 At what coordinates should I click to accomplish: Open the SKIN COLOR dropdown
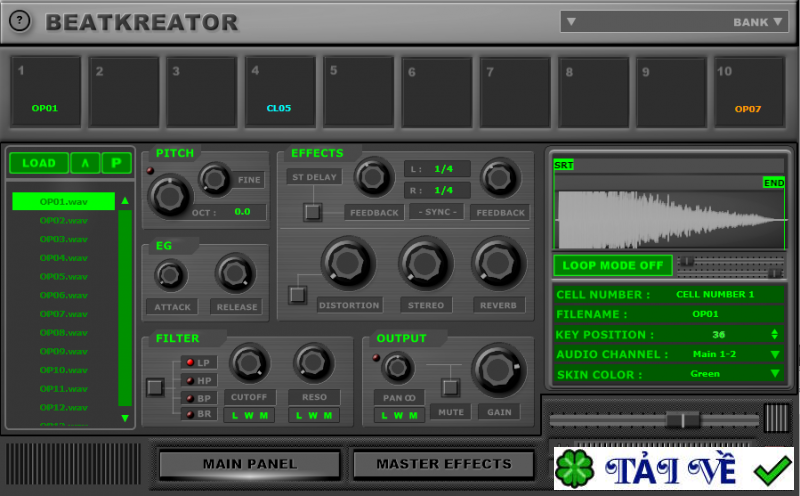coord(774,374)
